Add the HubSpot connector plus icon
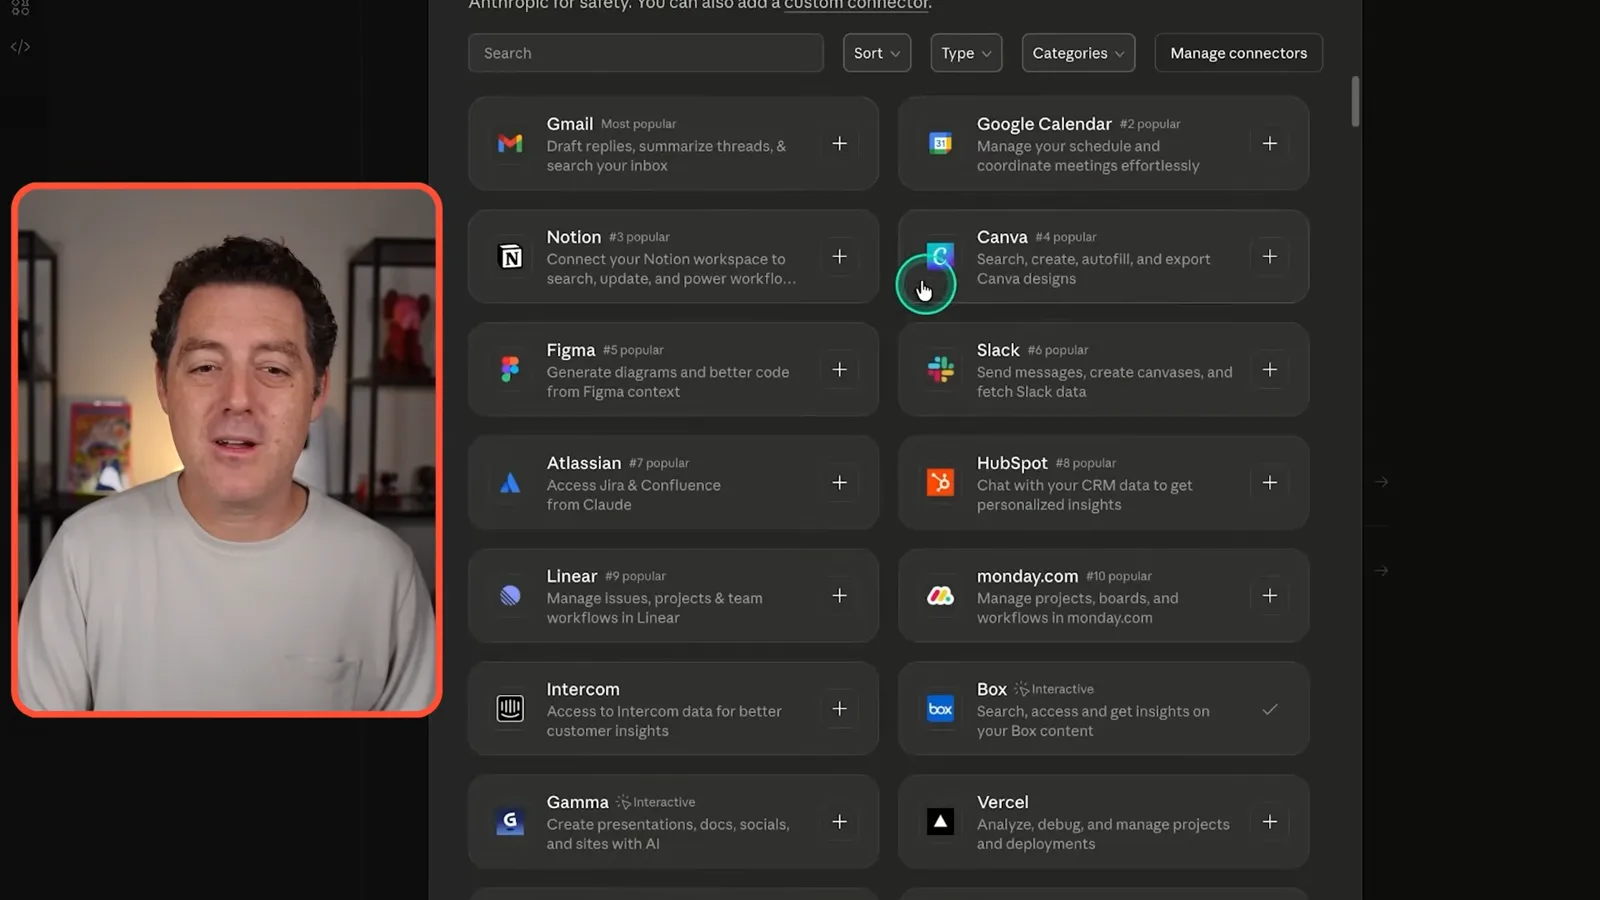This screenshot has height=900, width=1600. coord(1269,483)
